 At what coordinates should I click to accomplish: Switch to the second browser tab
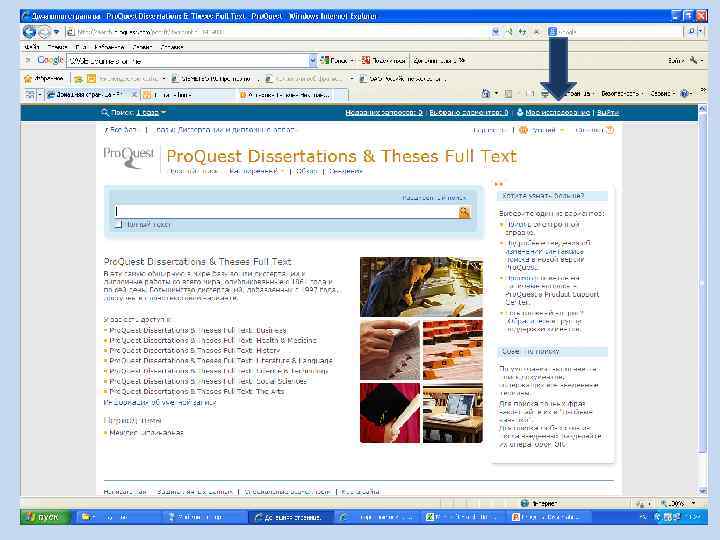tap(188, 95)
